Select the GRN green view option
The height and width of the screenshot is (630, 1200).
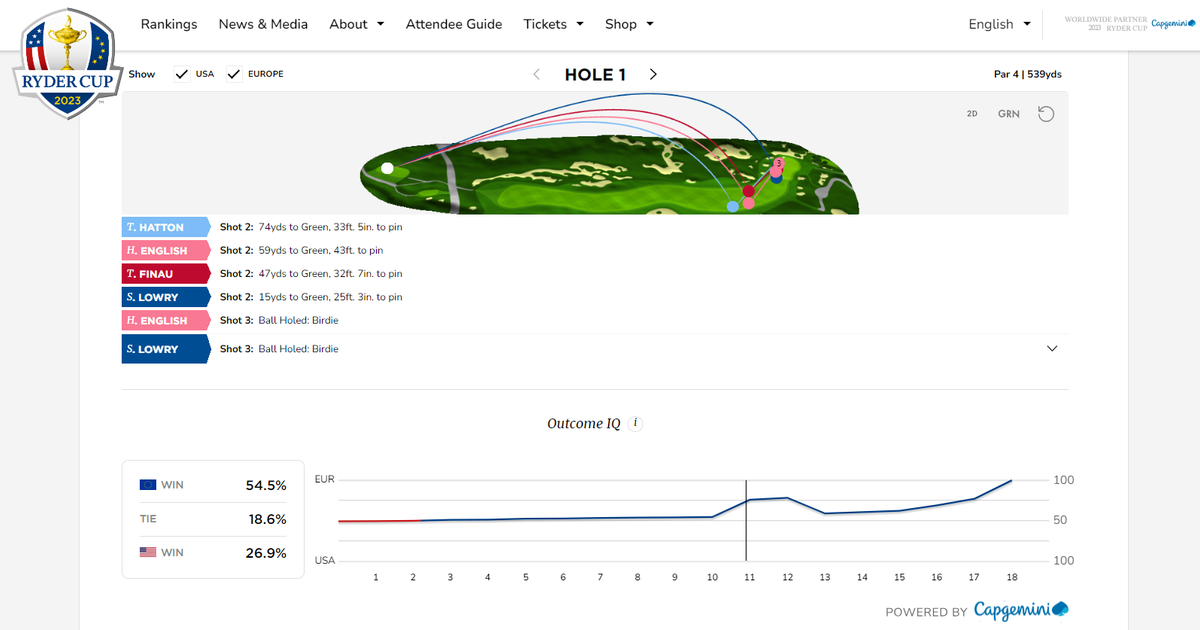point(1008,114)
